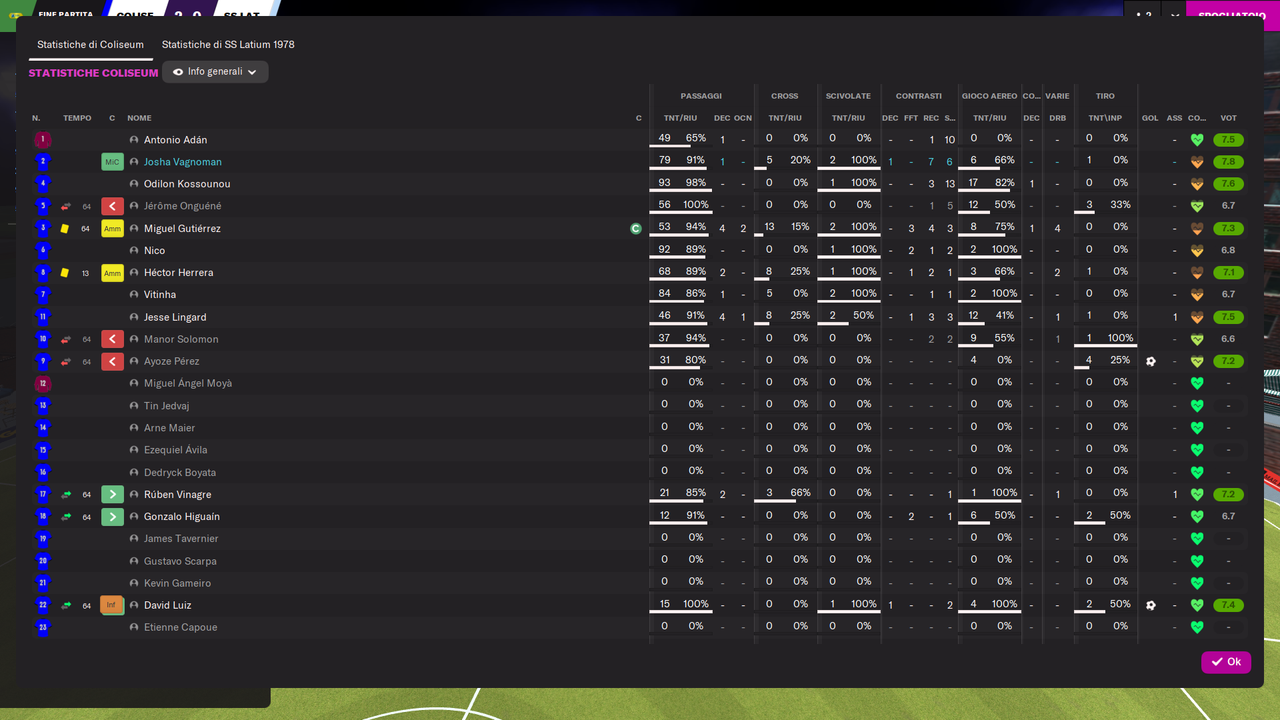Screen dimensions: 1280x720
Task: Click the substituted-off red arrow for Jérôme Onguéné
Action: (x=112, y=206)
